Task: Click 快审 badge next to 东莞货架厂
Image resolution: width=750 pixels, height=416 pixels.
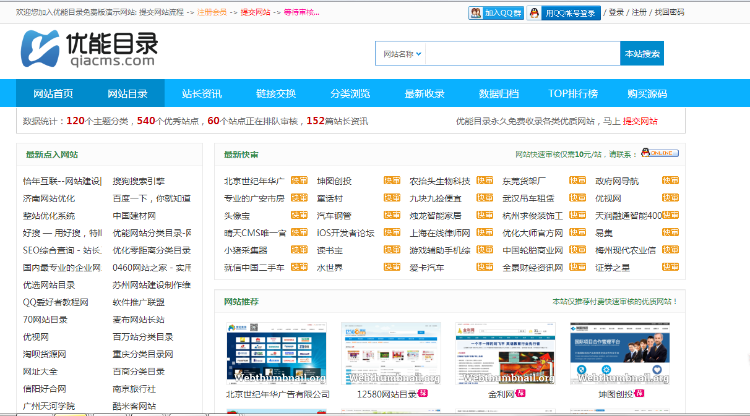Action: 577,180
